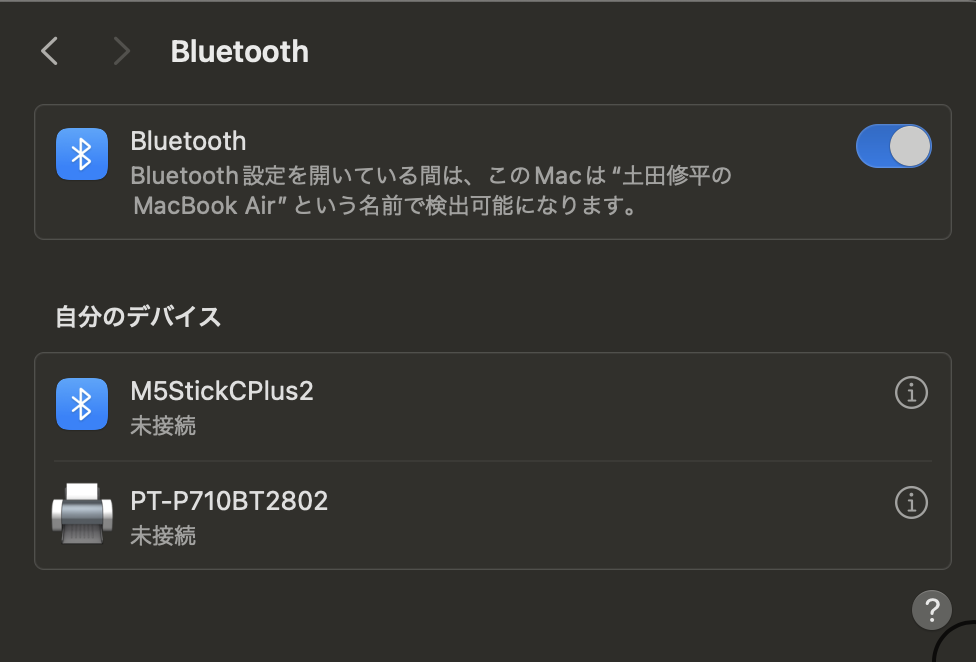
Task: Click the Bluetooth icon next to M5StickCPlus2
Action: point(81,404)
